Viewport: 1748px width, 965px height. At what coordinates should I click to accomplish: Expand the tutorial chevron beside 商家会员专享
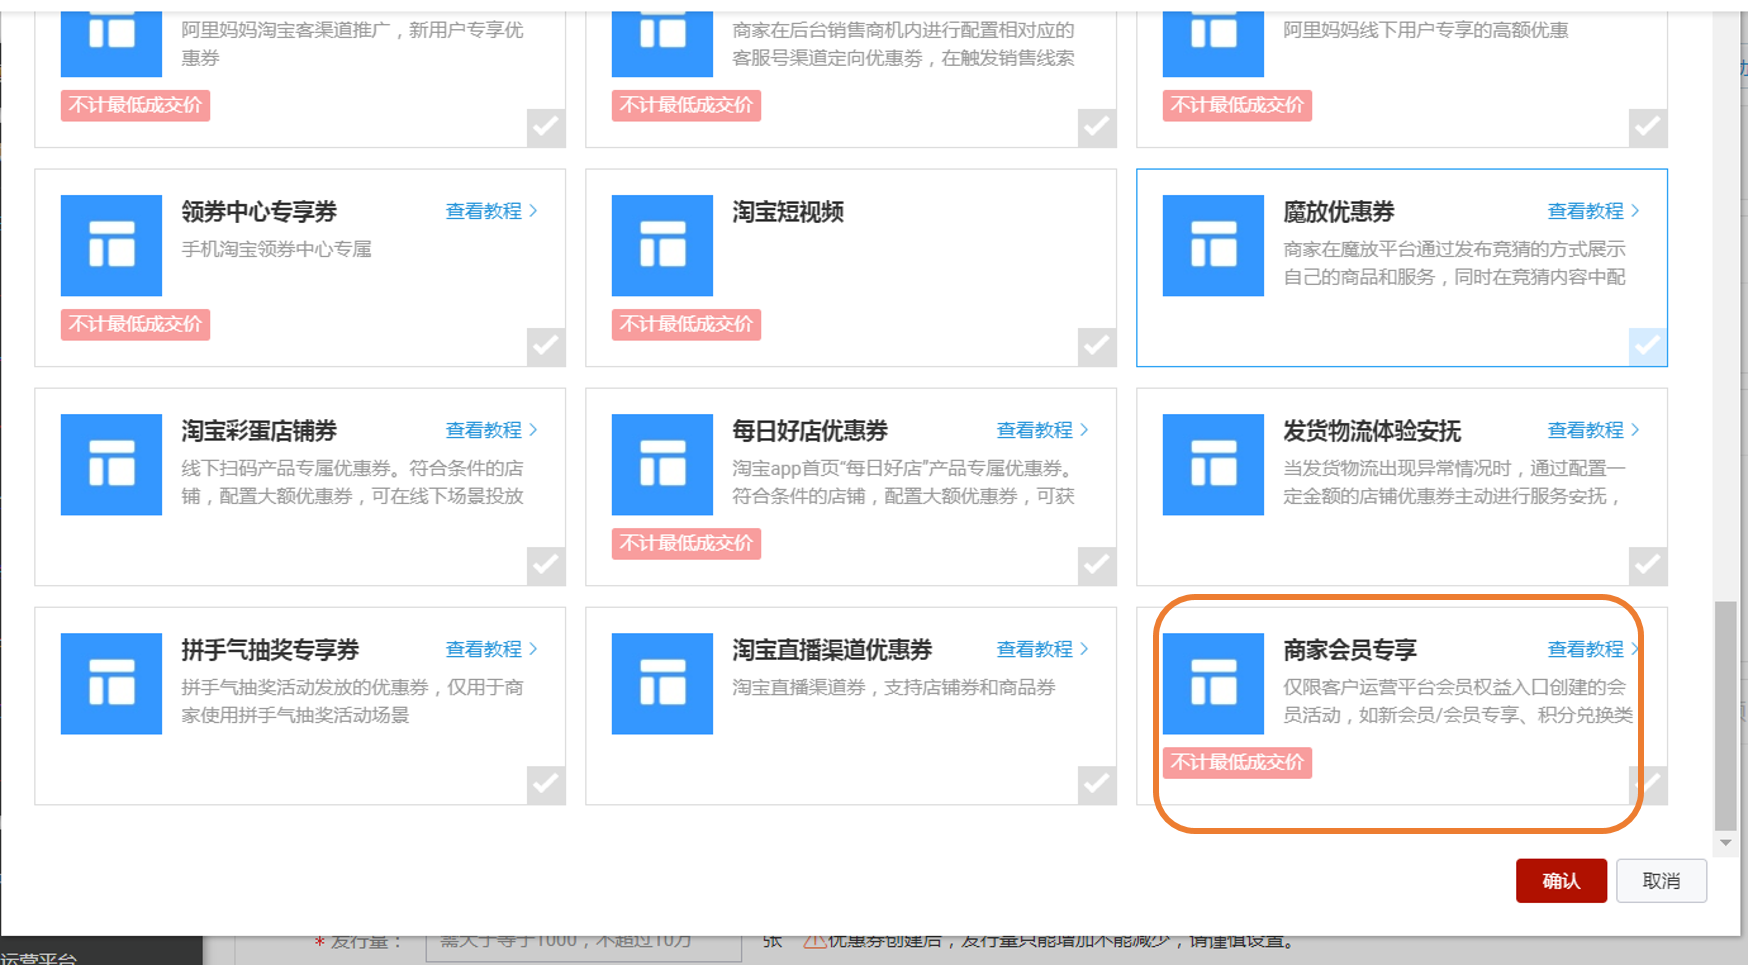tap(1637, 648)
